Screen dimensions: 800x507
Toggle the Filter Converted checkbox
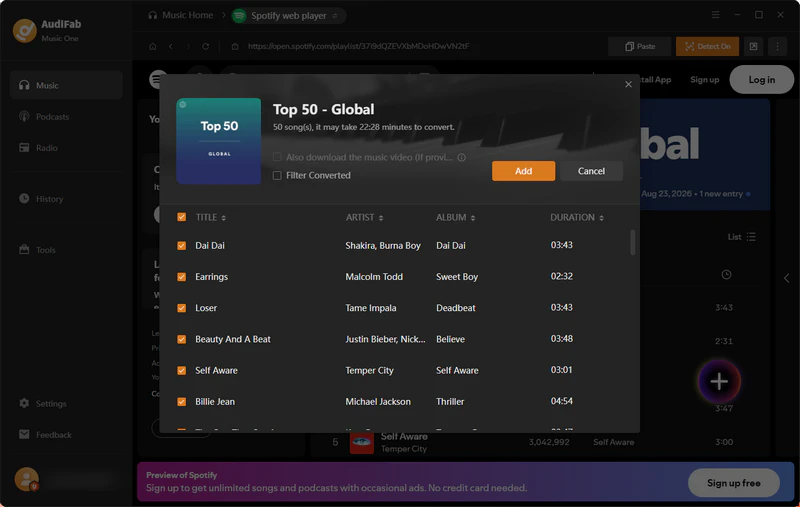tap(277, 175)
